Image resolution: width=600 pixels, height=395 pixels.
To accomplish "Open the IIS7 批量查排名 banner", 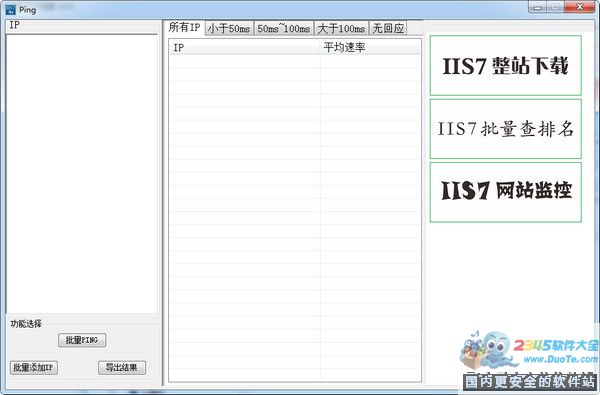I will pyautogui.click(x=505, y=129).
